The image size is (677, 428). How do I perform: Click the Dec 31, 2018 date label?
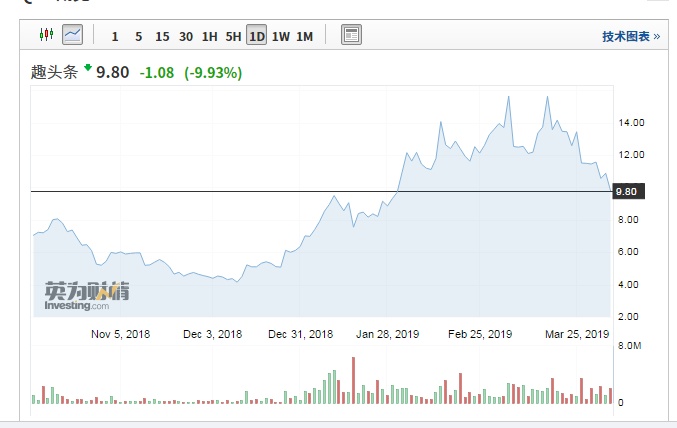[301, 334]
